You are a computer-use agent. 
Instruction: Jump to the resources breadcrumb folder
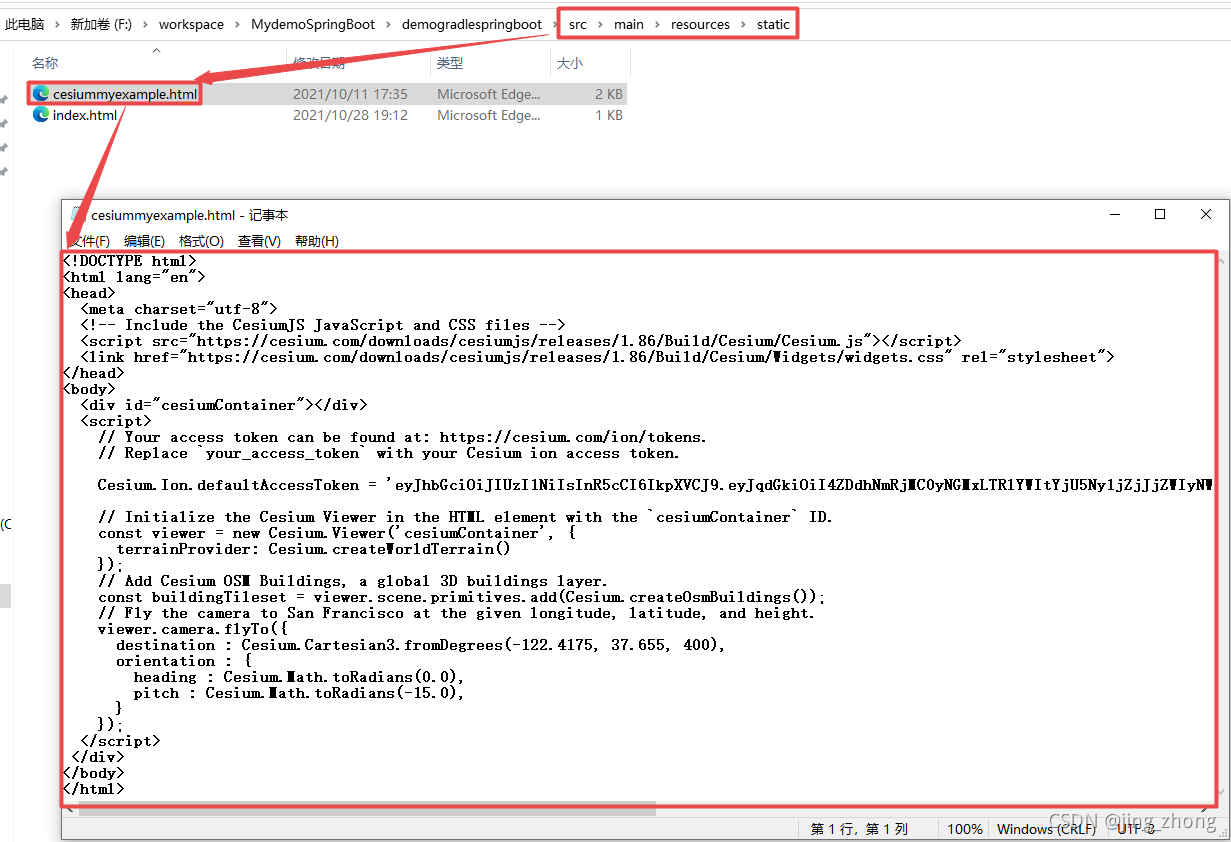pyautogui.click(x=700, y=24)
